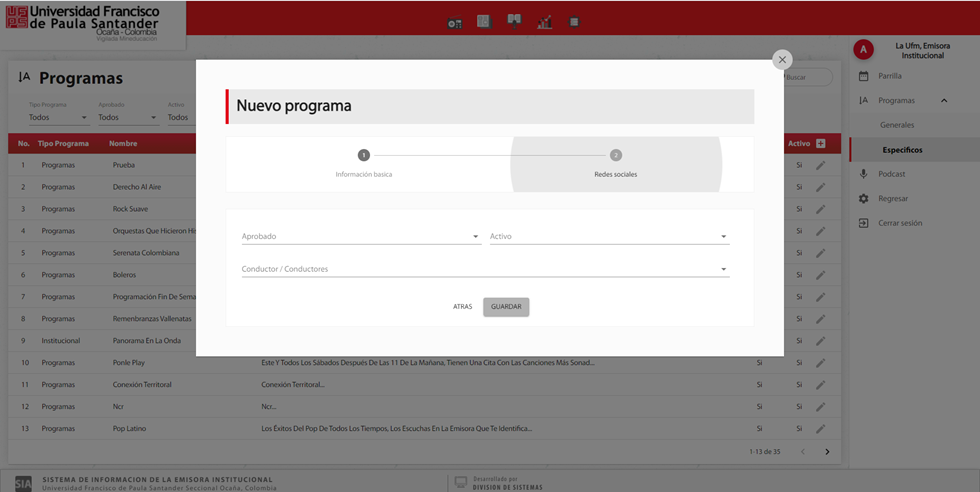Click the Cerrar sesión logout icon
Image resolution: width=980 pixels, height=492 pixels.
coord(864,223)
